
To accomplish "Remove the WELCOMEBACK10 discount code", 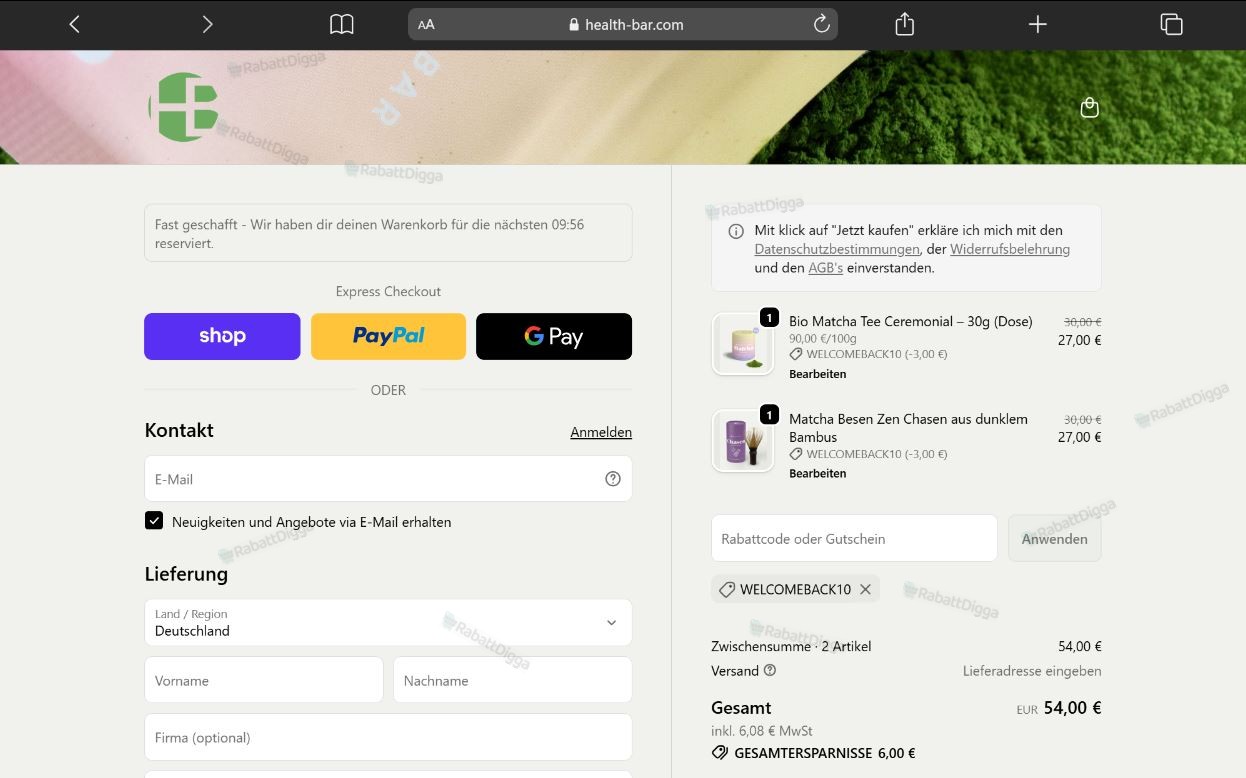I will tap(866, 589).
